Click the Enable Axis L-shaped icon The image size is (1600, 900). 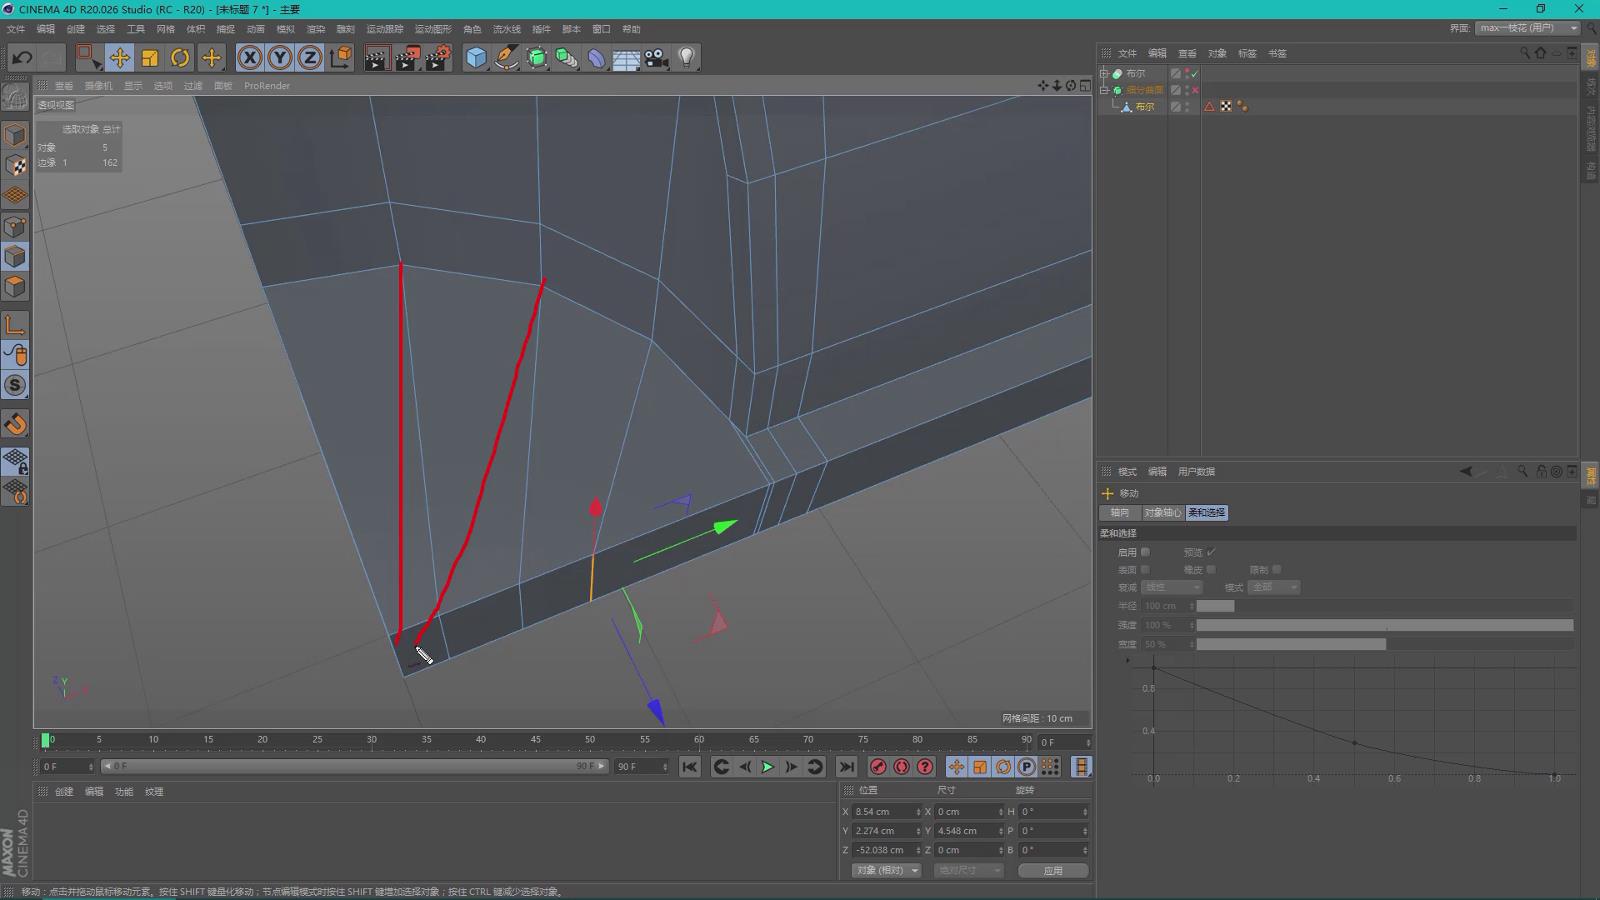click(x=15, y=325)
